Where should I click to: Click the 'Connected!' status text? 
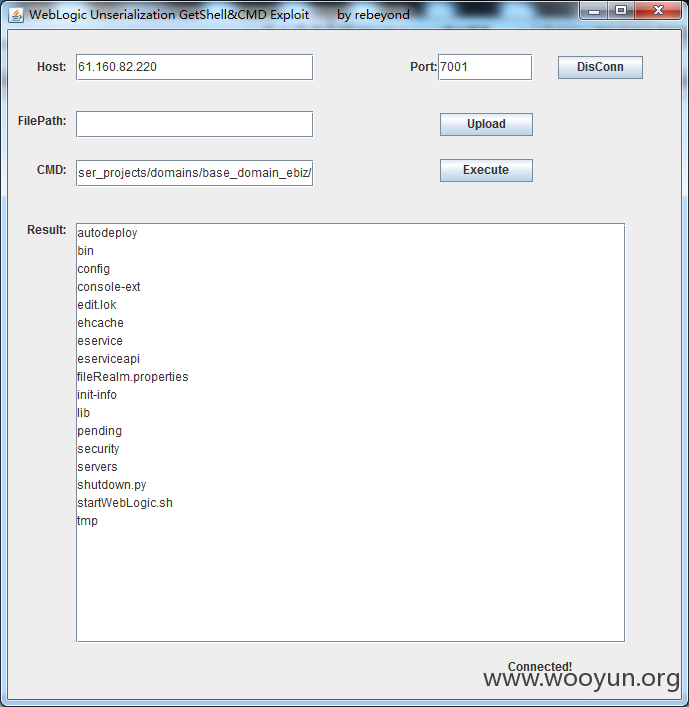(540, 666)
